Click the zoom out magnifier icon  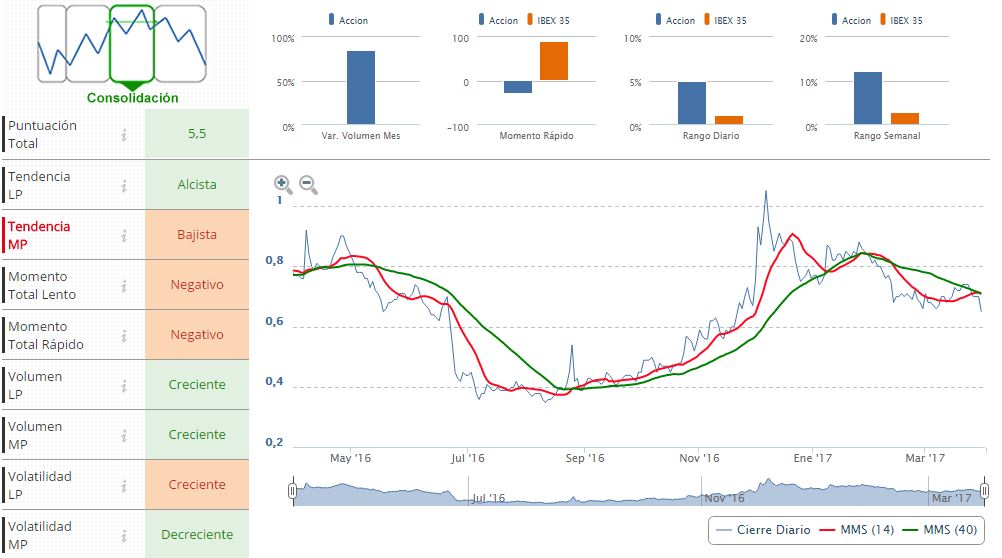[308, 185]
